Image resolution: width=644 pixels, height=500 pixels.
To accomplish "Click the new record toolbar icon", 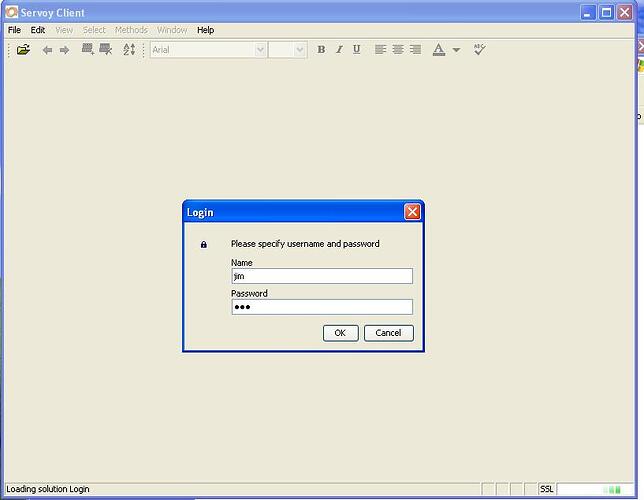I will click(87, 49).
